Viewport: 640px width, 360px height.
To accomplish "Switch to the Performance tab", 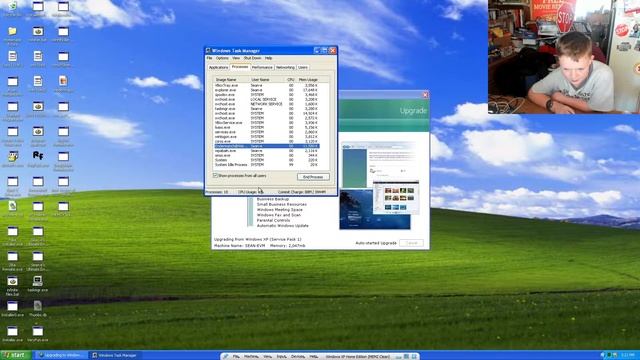I will [x=262, y=67].
